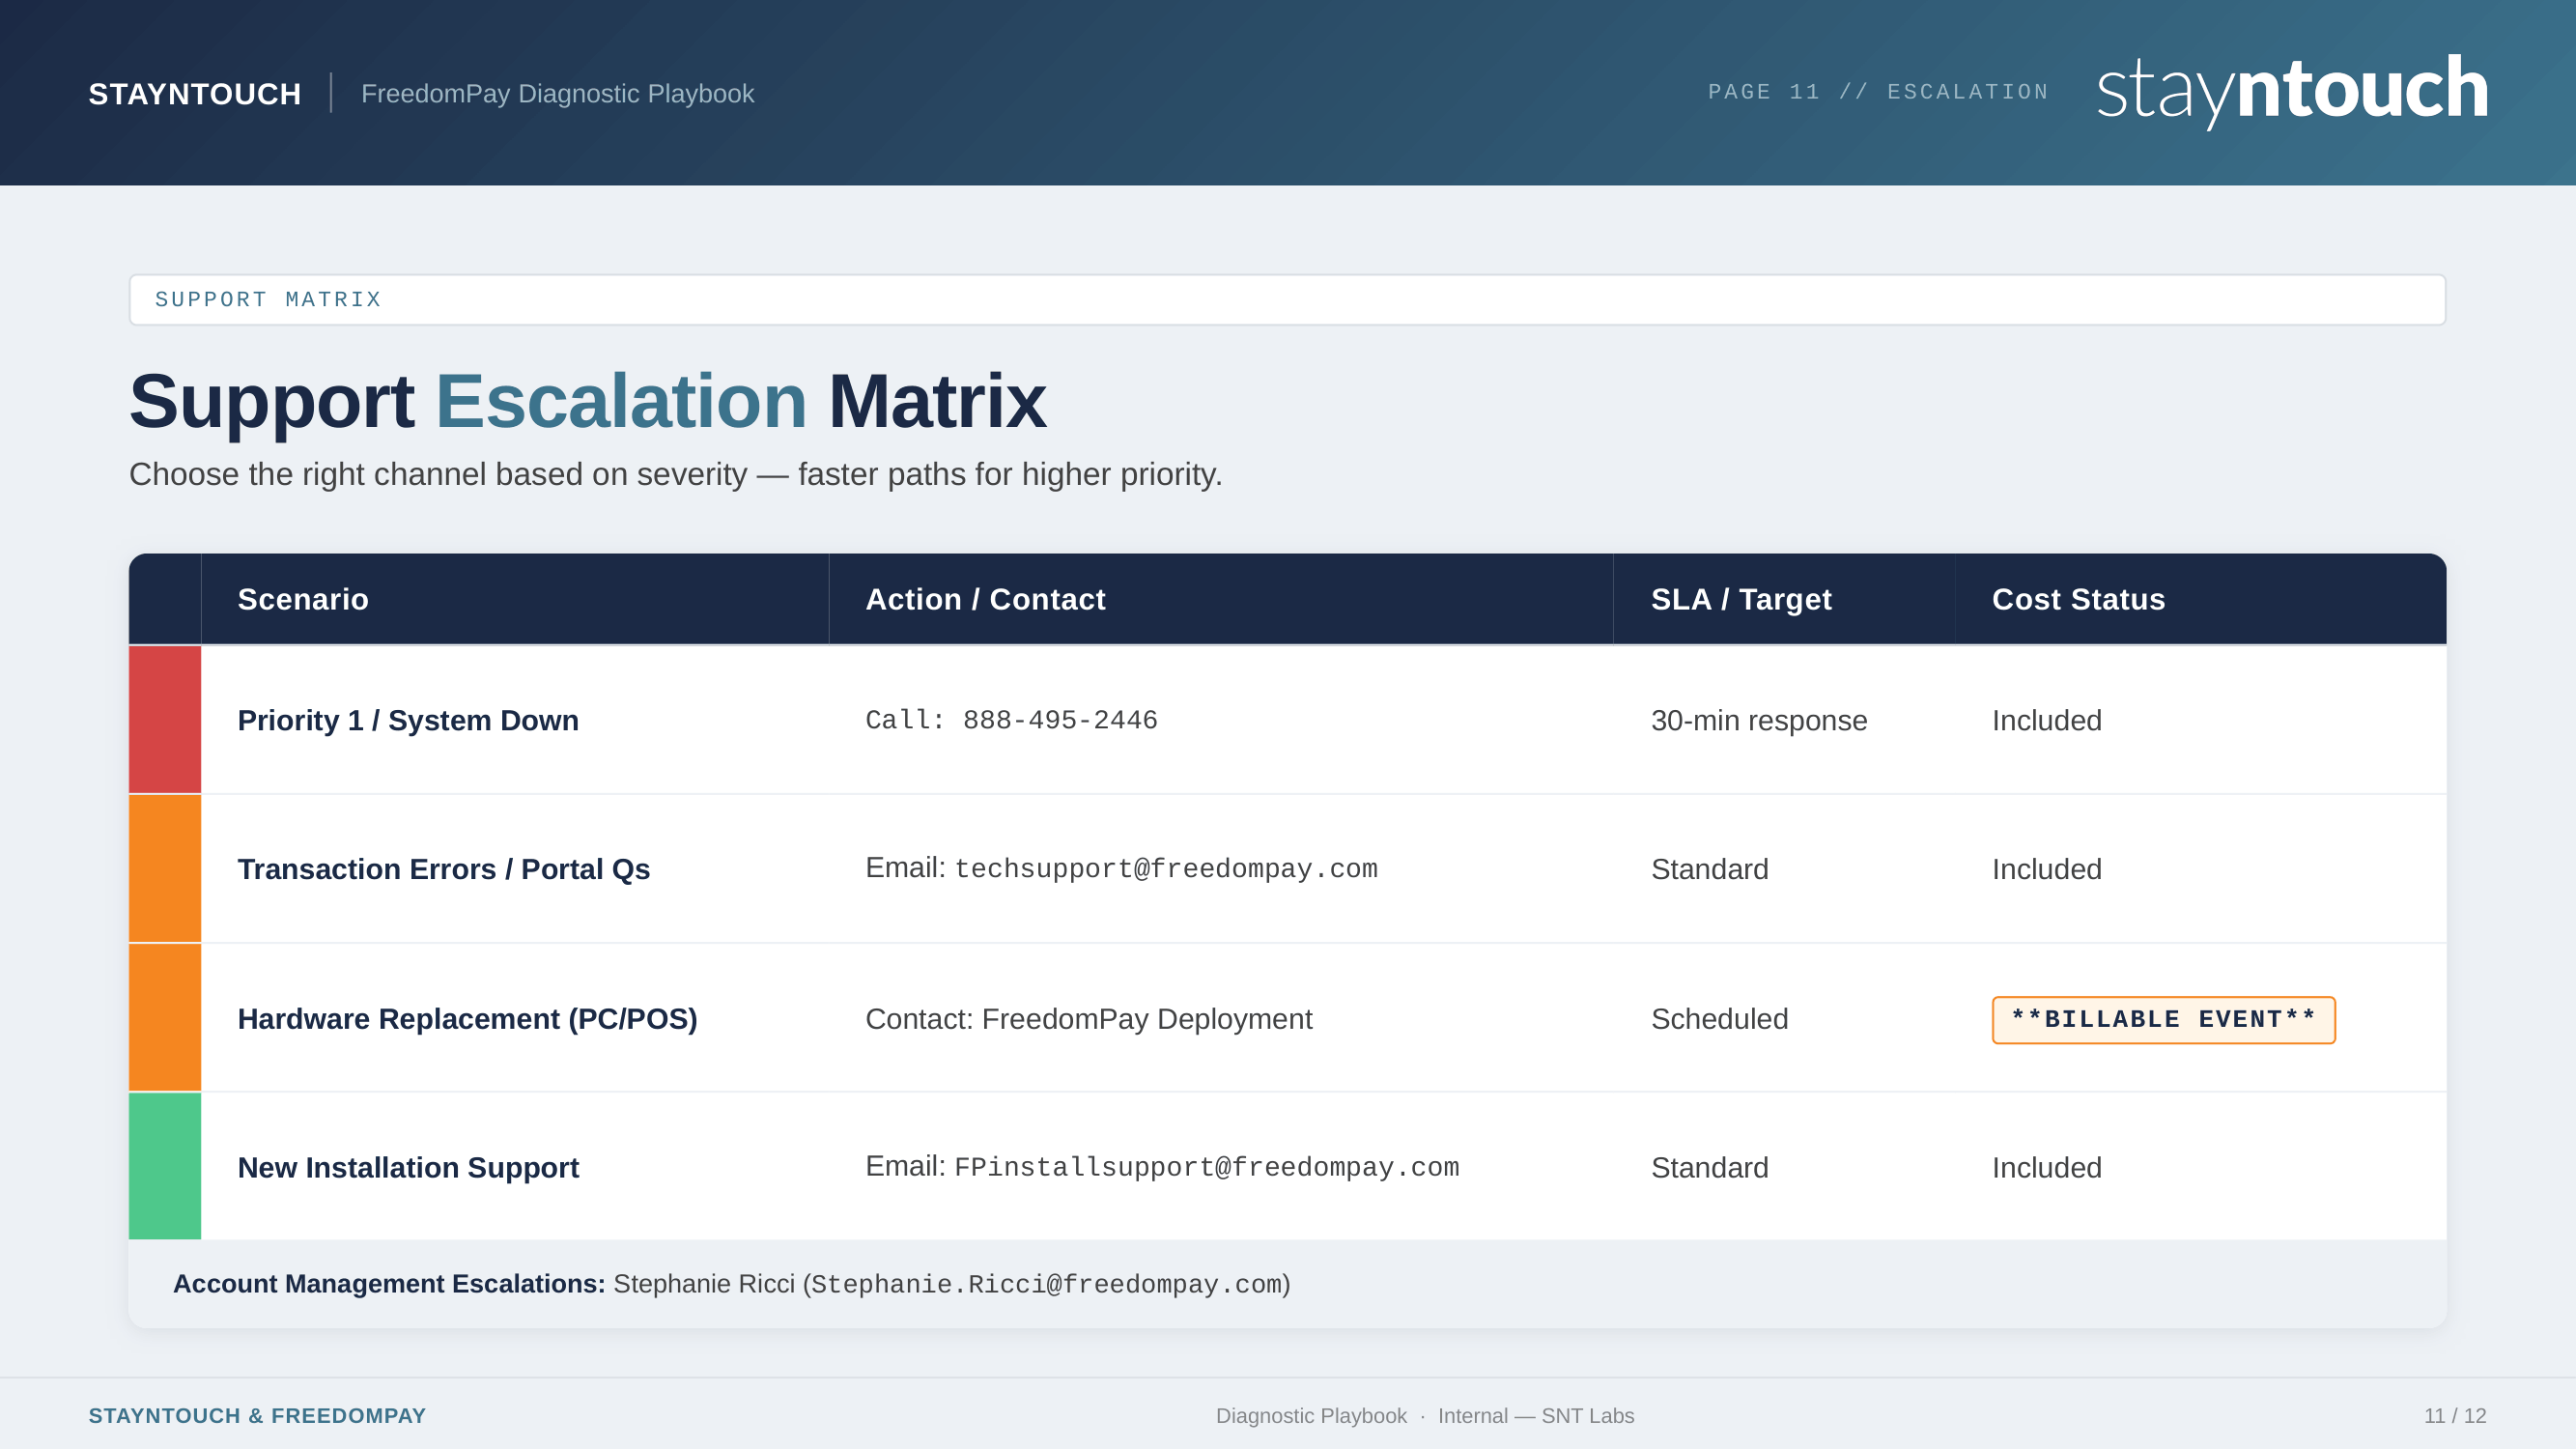The image size is (2576, 1449).
Task: Click the Scenario column header
Action: click(303, 599)
